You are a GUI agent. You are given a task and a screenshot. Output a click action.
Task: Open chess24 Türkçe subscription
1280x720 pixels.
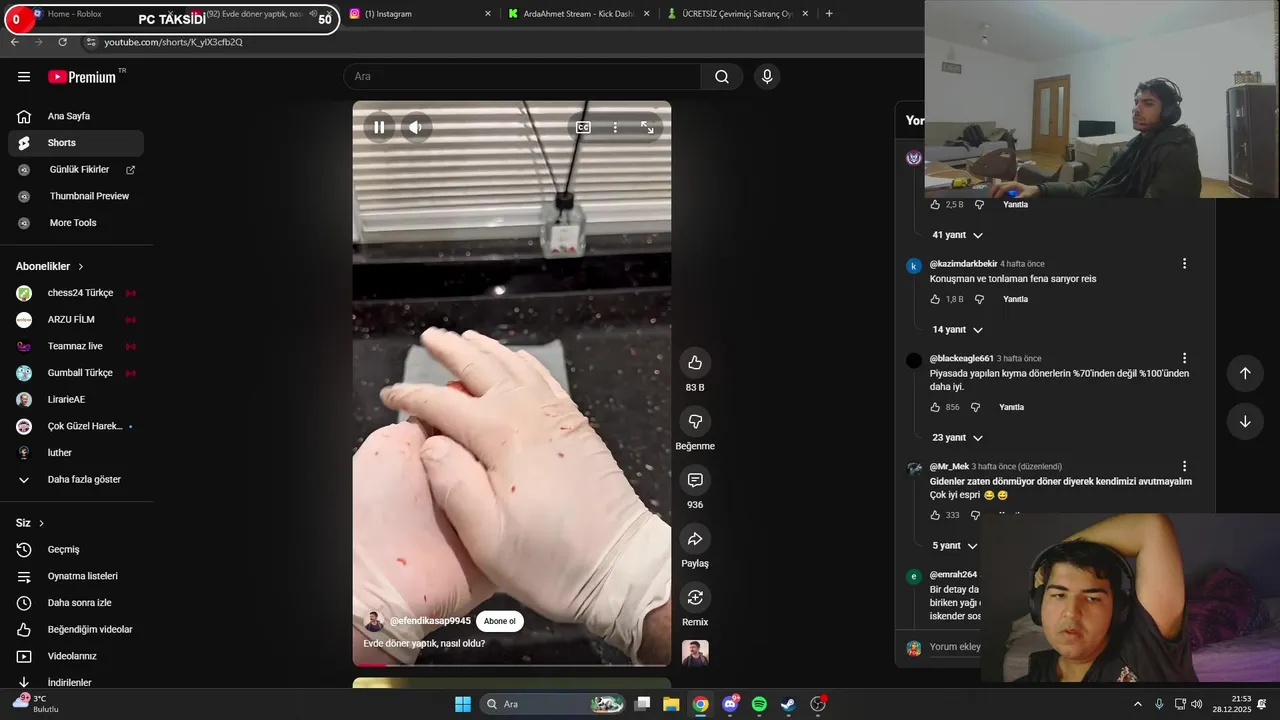[76, 293]
